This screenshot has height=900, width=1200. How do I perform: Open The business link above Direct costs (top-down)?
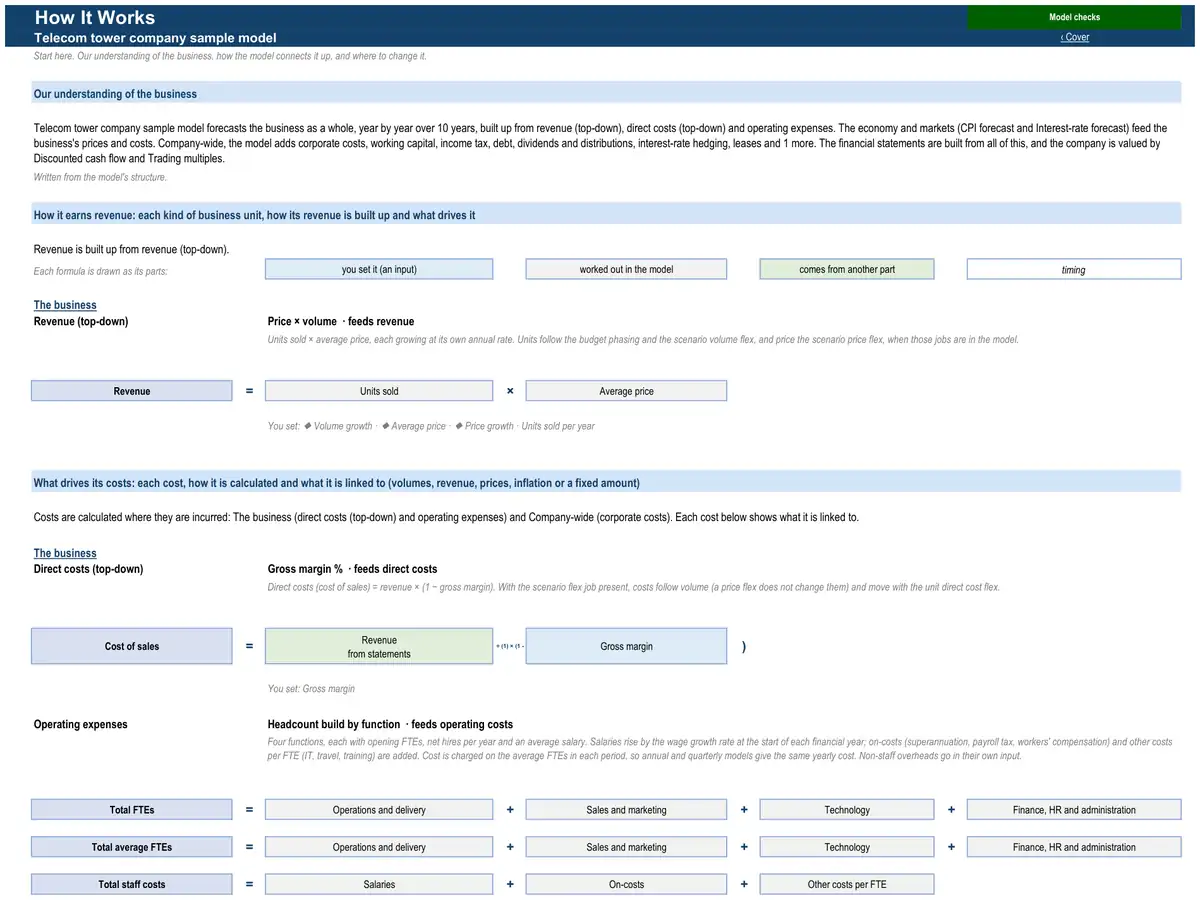65,553
